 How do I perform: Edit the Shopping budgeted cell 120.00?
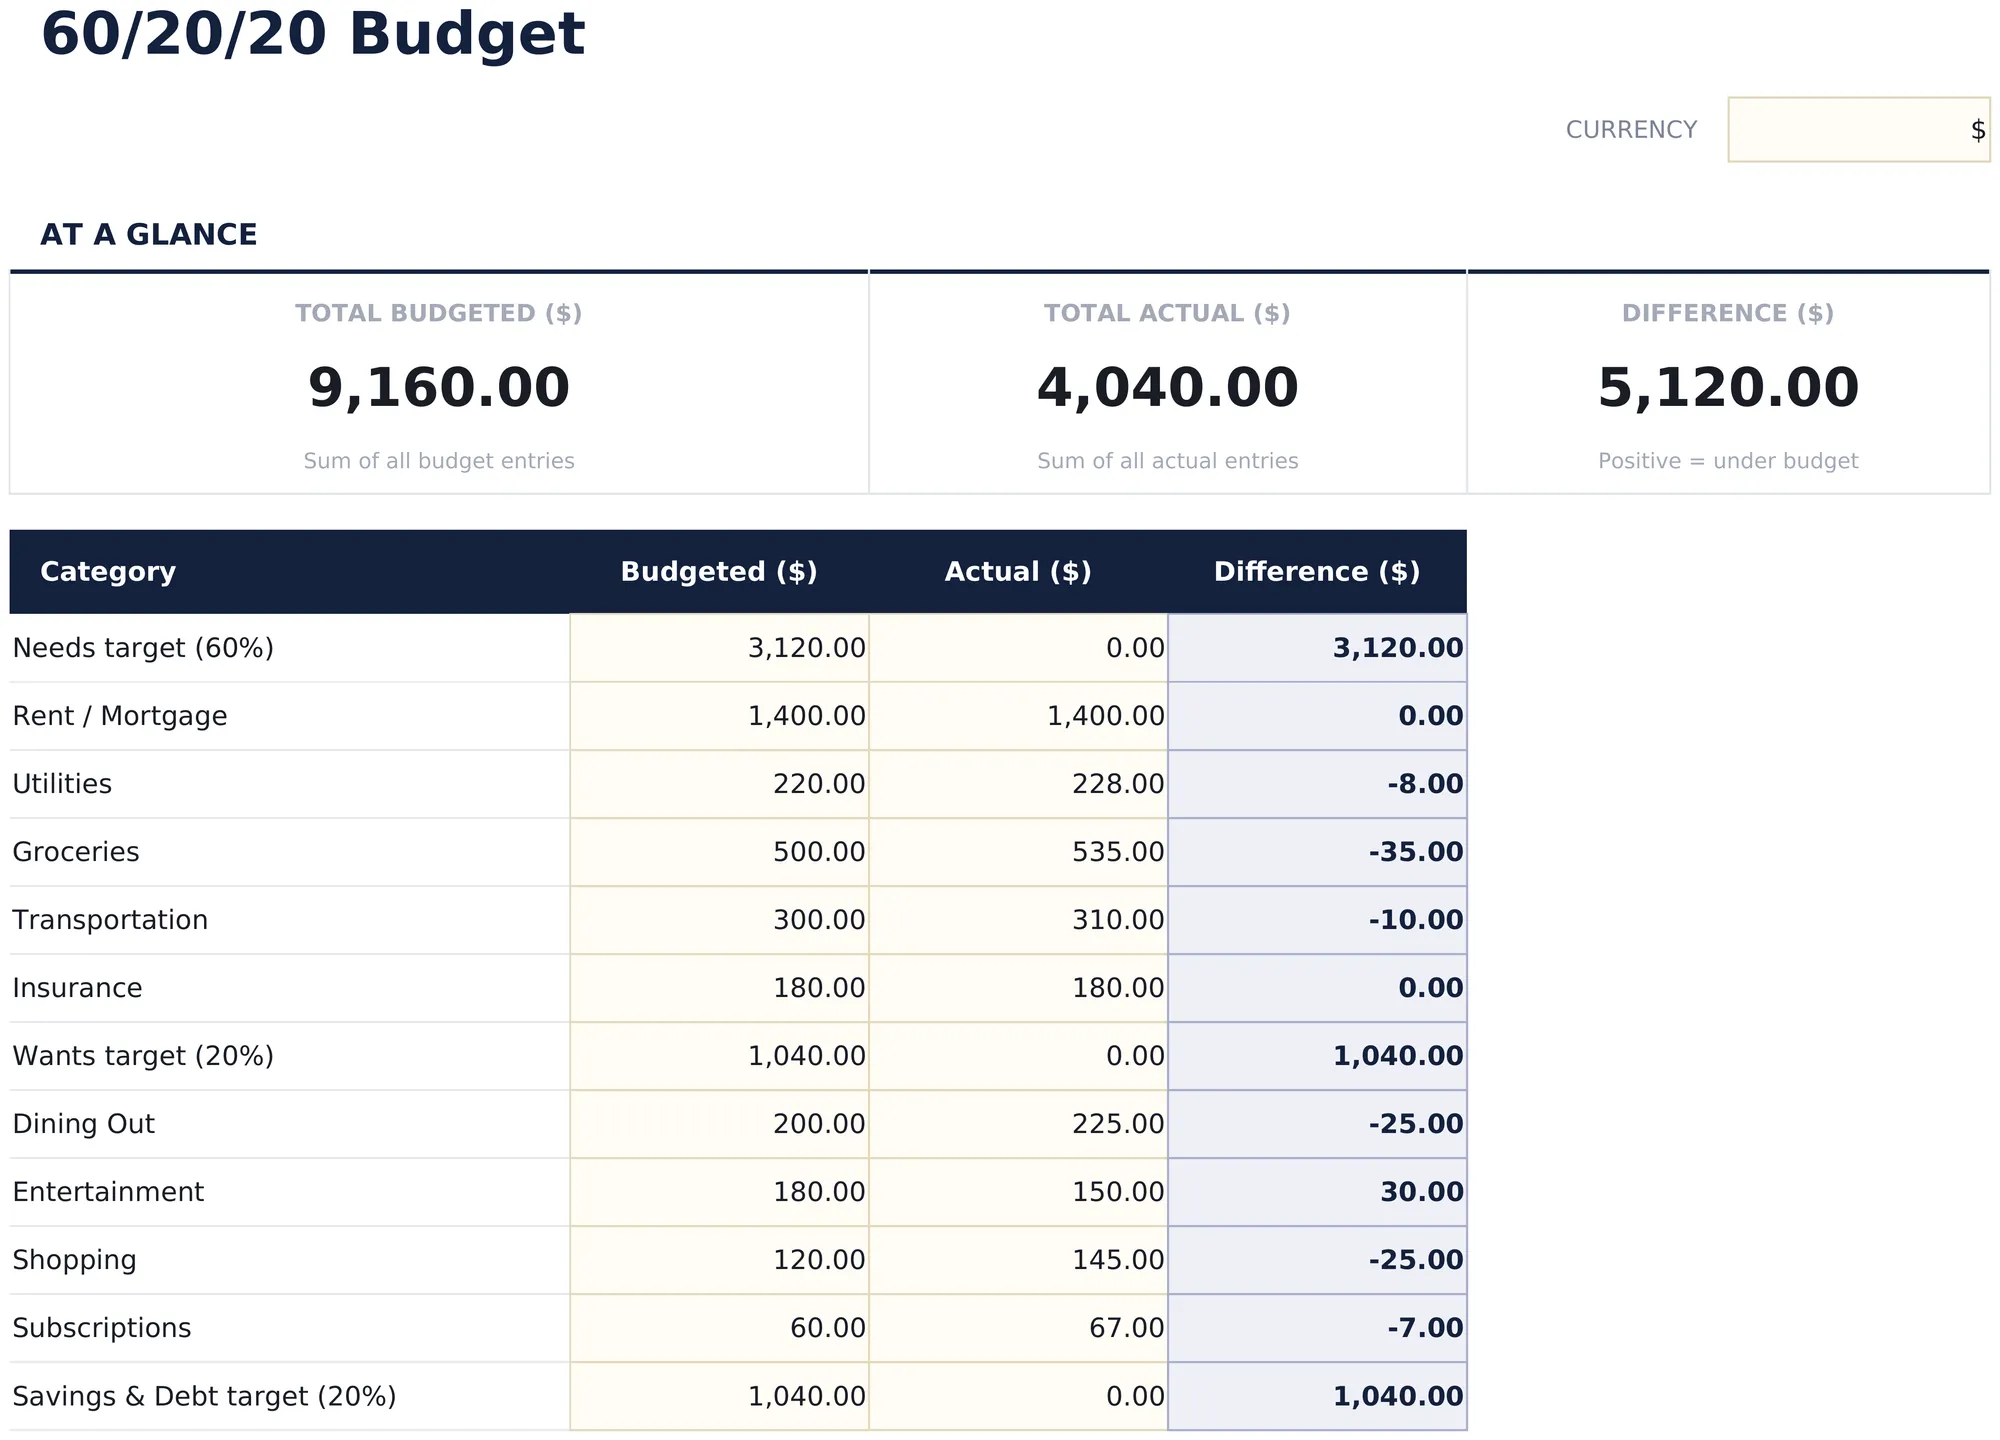(x=719, y=1260)
